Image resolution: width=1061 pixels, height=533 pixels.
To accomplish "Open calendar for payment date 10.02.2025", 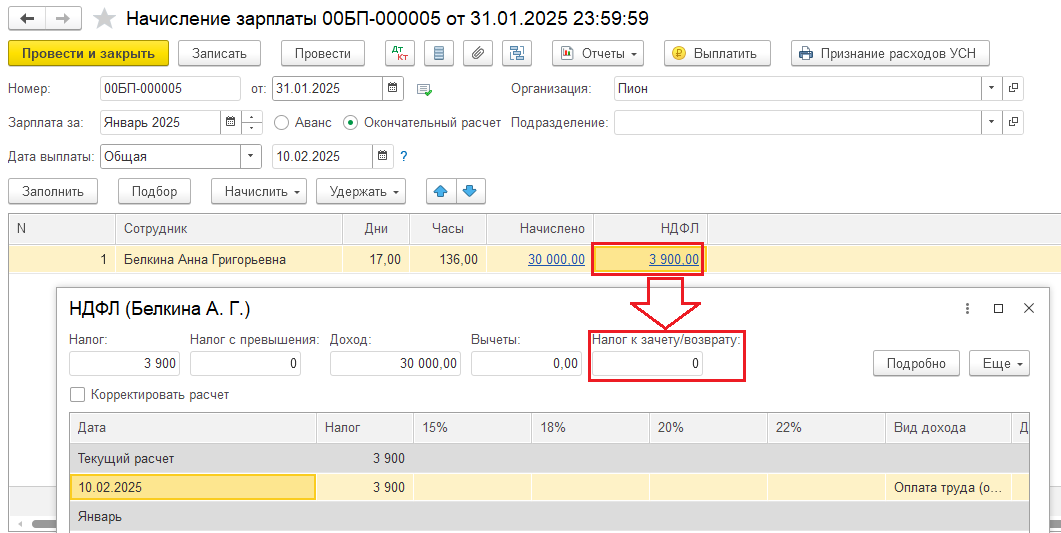I will click(382, 156).
